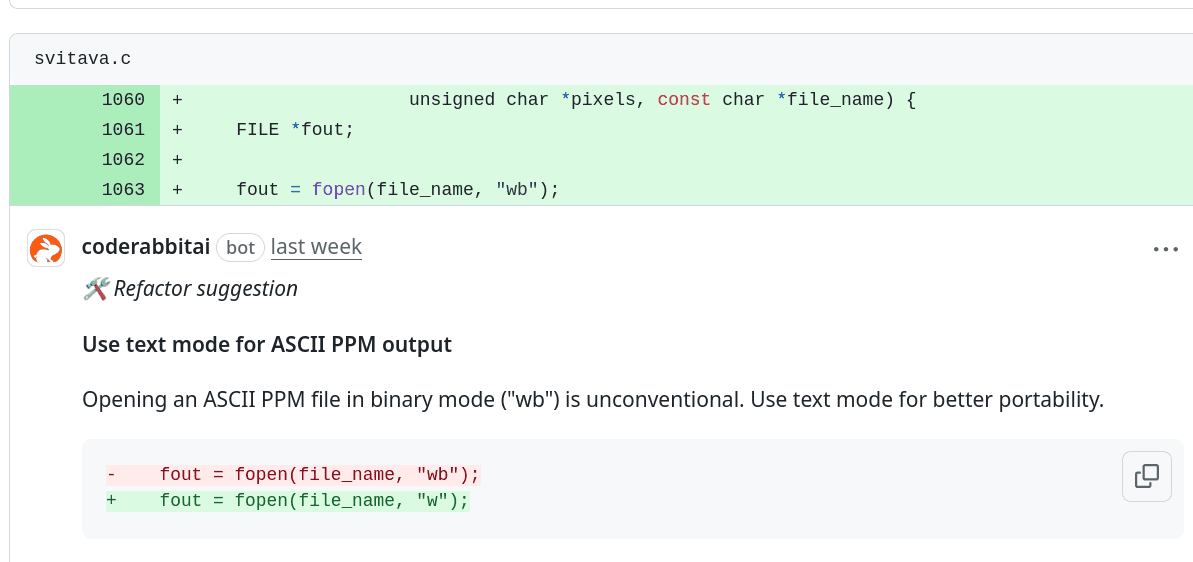Click the "FILE *fout;" code line
Screen dimensions: 1193x562
[x=295, y=130]
